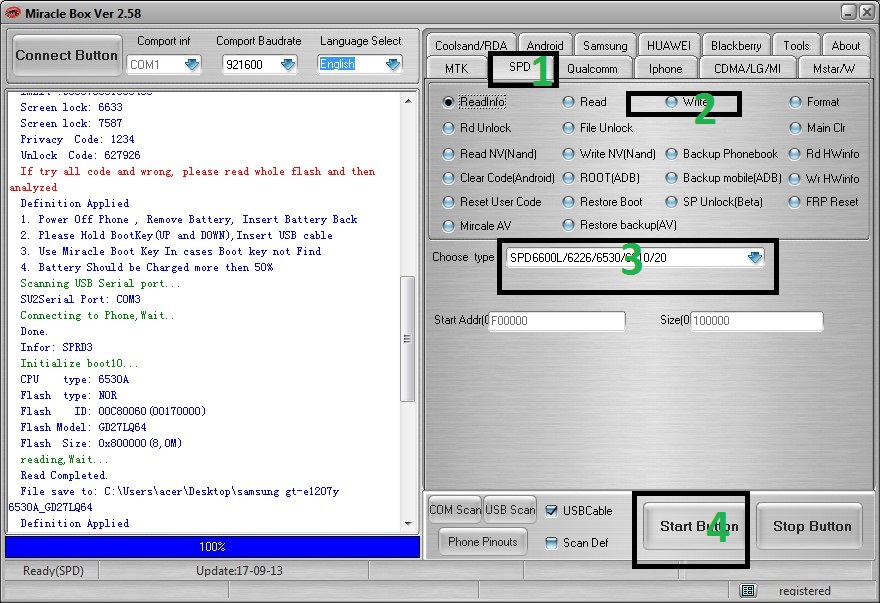Click the blue 100% progress bar
The image size is (880, 603).
(212, 547)
